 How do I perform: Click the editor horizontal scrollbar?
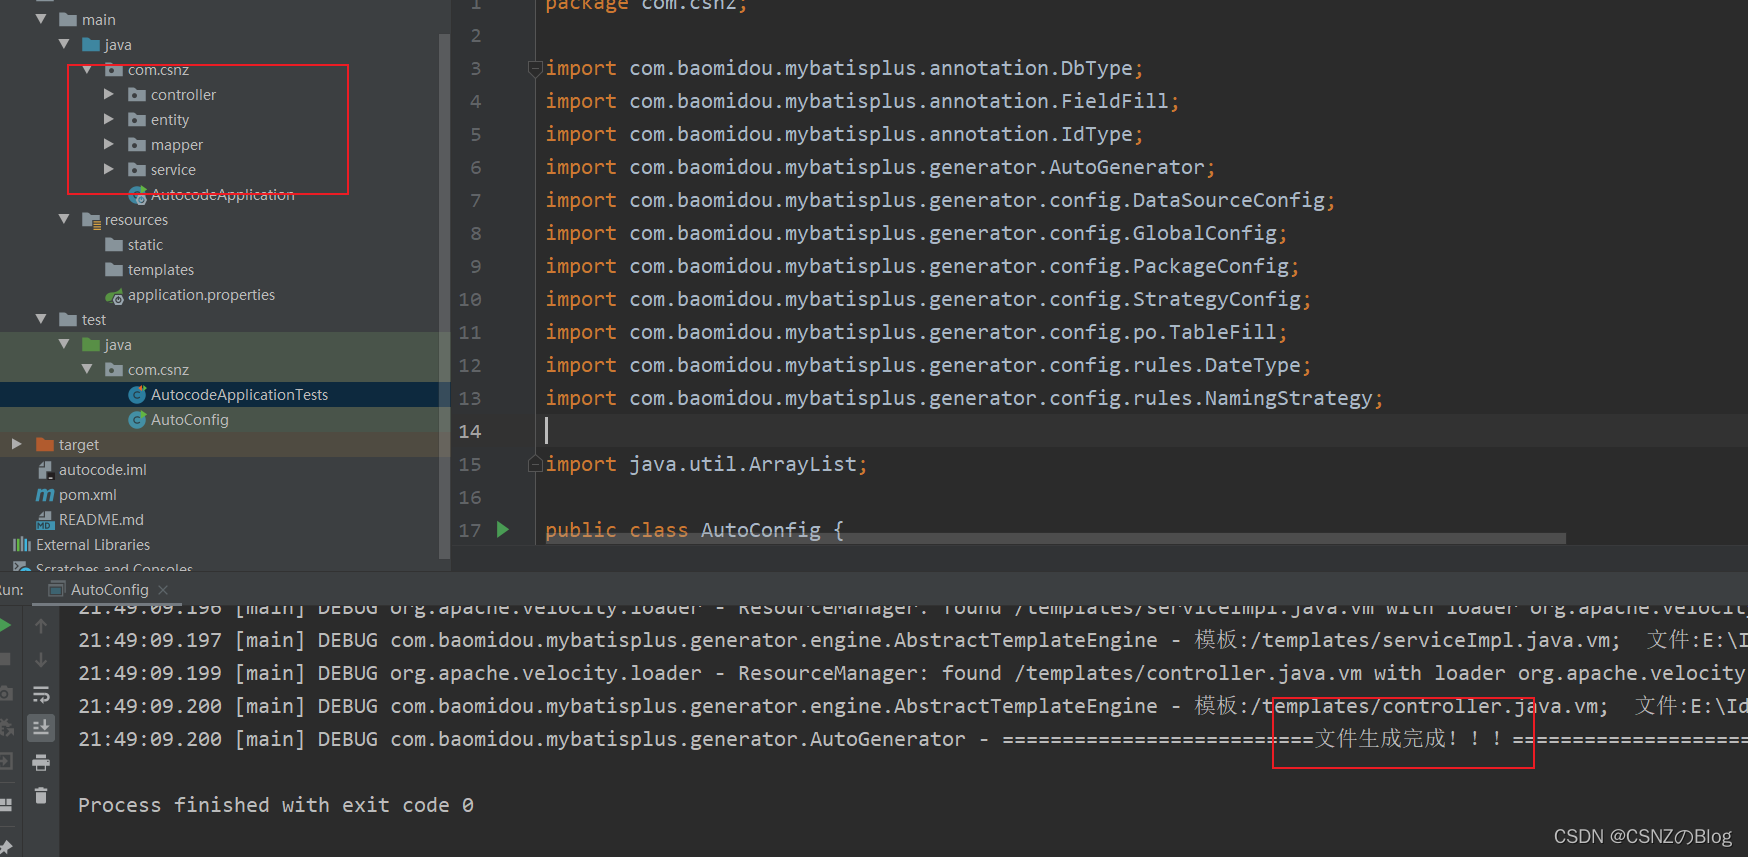point(1055,538)
